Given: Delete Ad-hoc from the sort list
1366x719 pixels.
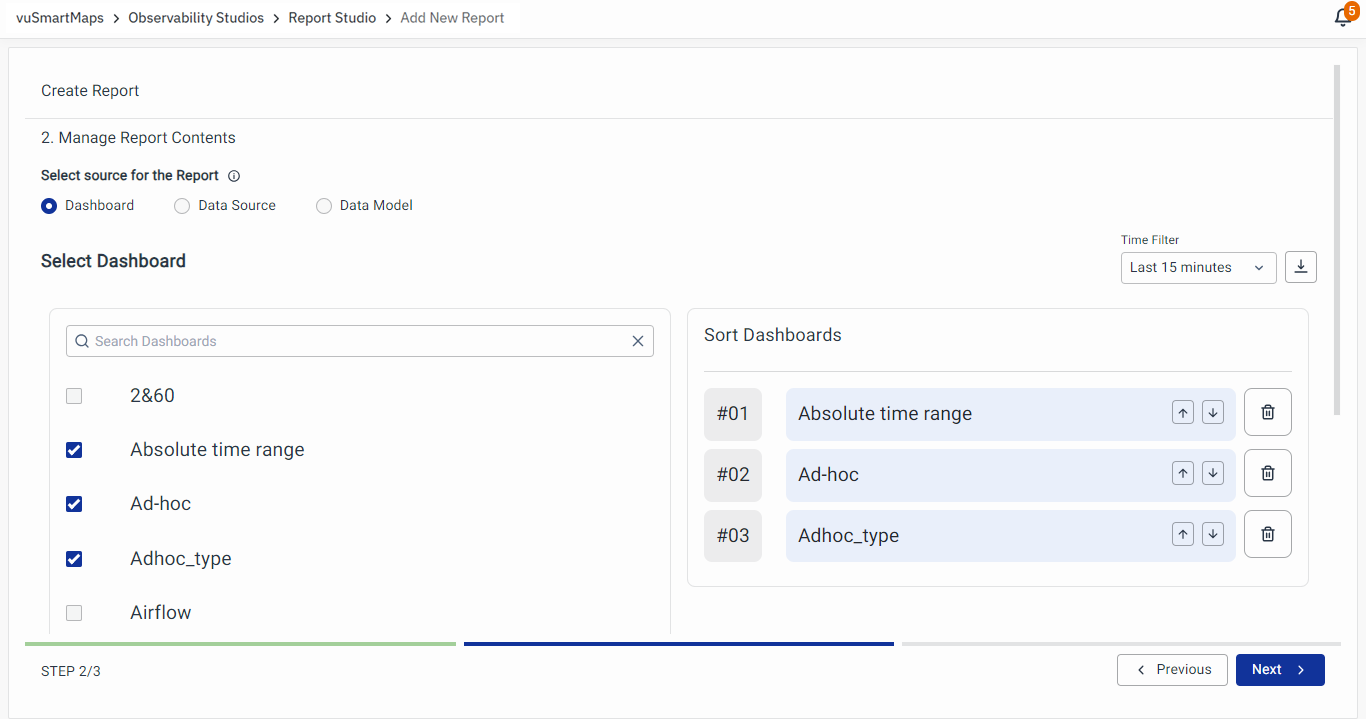Looking at the screenshot, I should pos(1267,474).
